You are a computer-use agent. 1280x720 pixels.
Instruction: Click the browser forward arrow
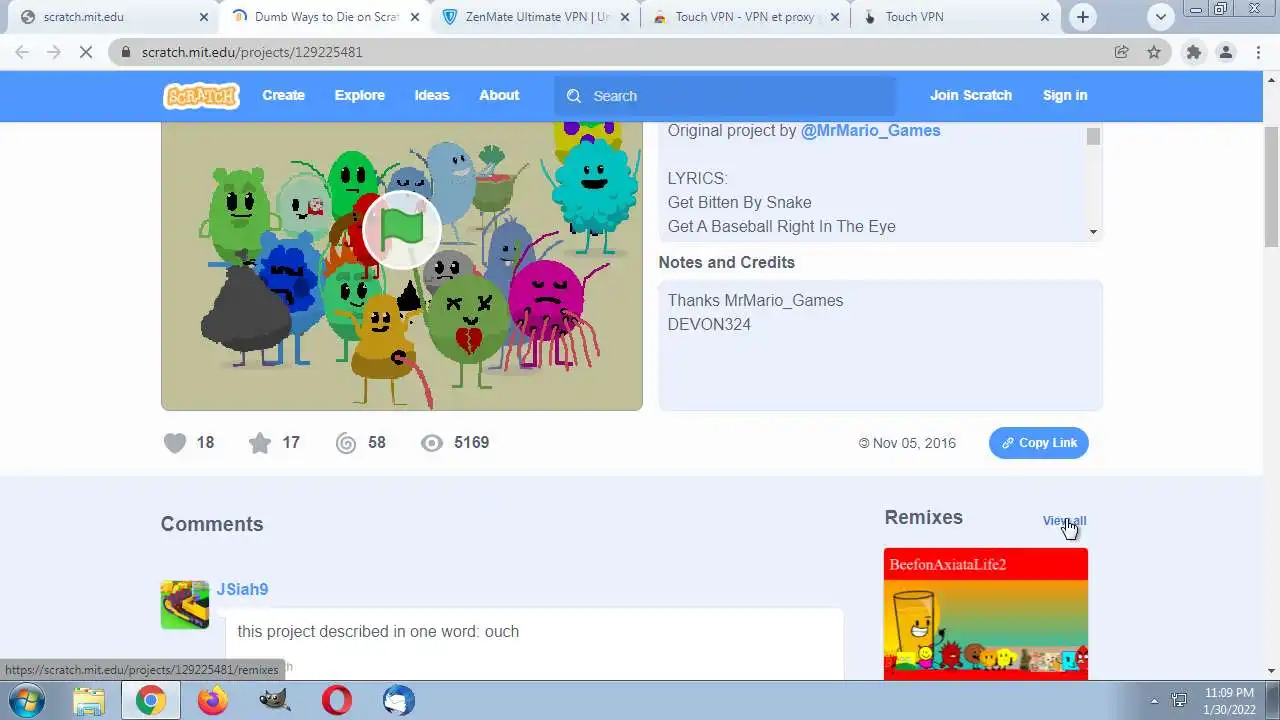tap(54, 52)
